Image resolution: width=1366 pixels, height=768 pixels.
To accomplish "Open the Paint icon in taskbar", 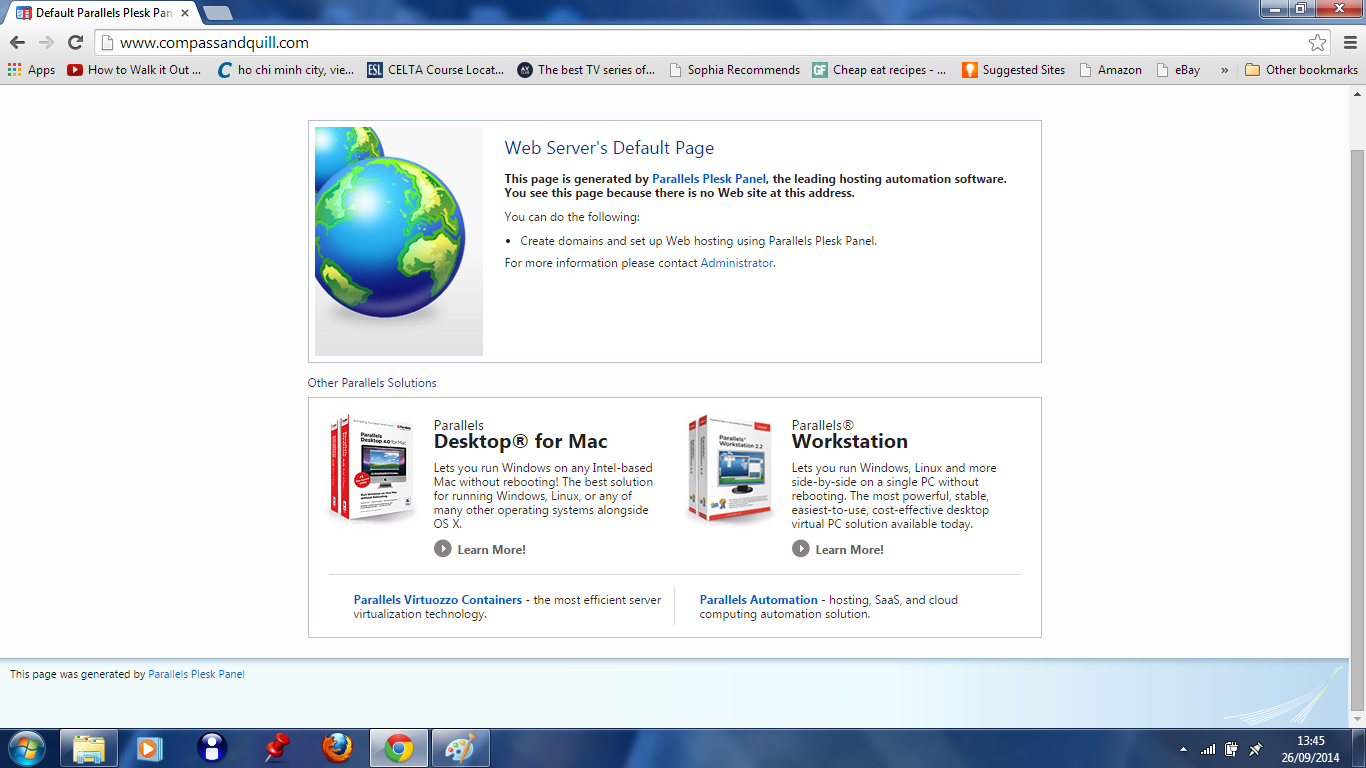I will tap(461, 748).
